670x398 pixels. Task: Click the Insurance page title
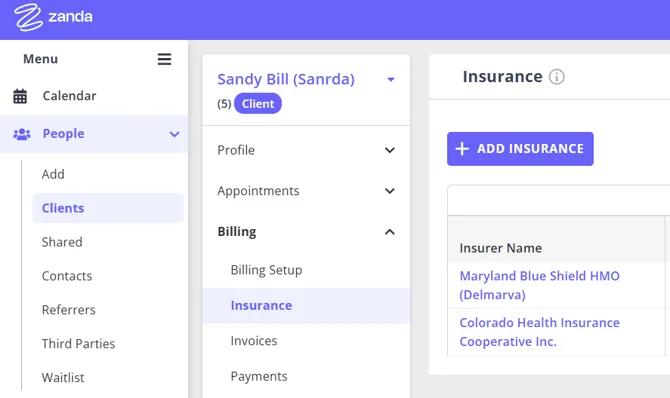(502, 77)
